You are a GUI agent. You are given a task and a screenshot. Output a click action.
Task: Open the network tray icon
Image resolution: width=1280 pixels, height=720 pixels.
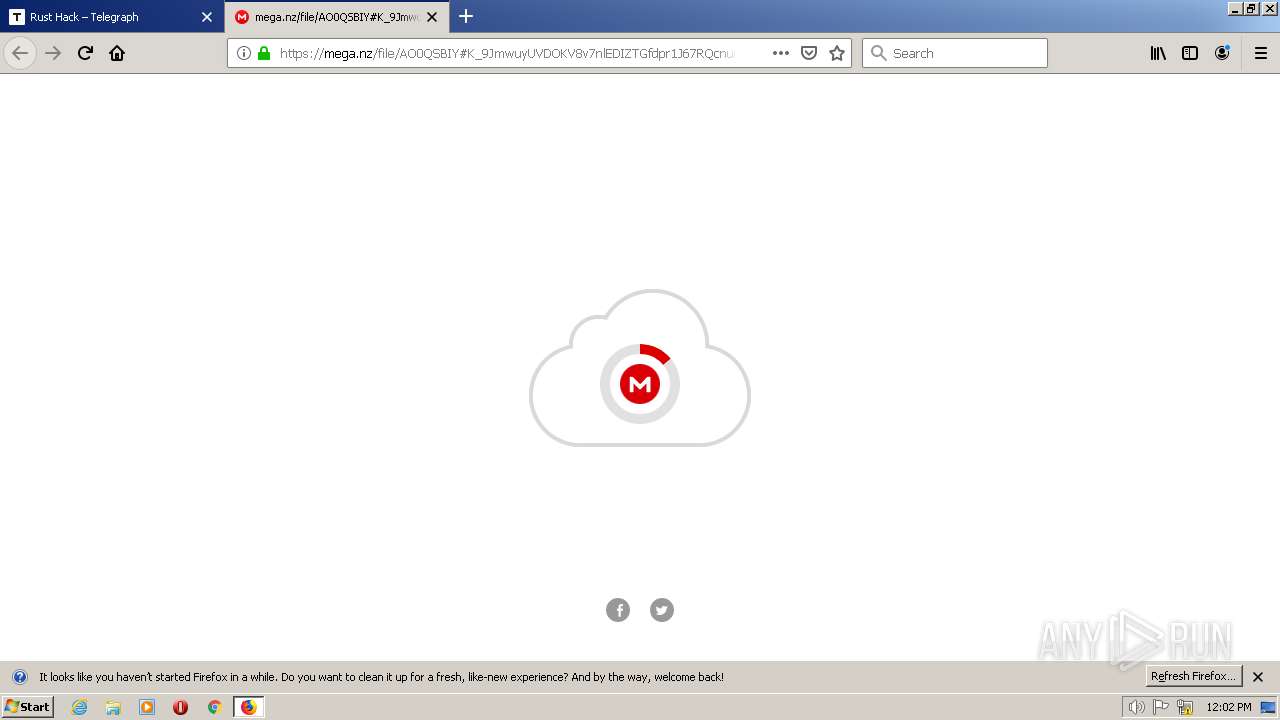click(1185, 707)
